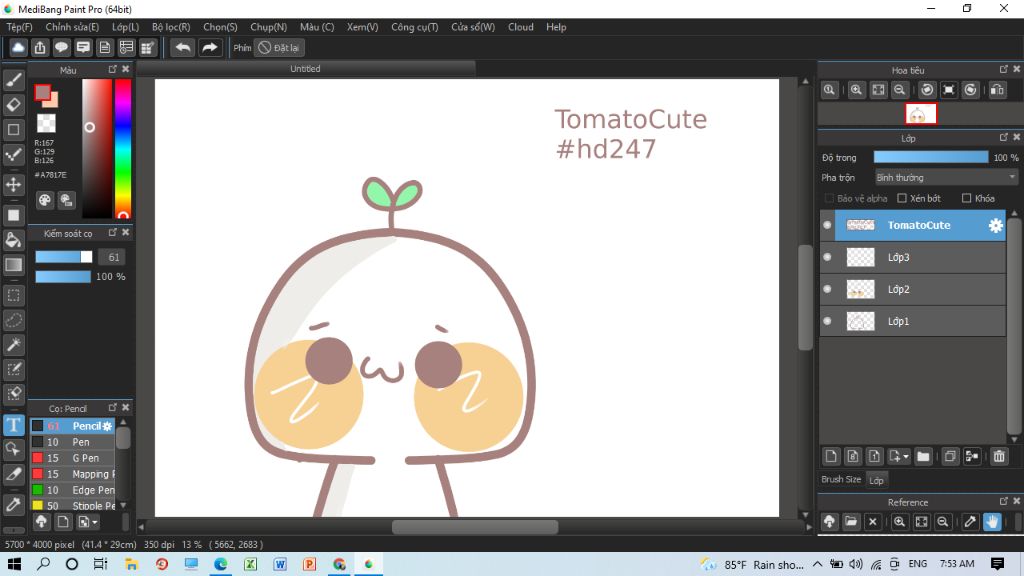Open Microsoft Word from the taskbar
Screen dimensions: 1024x576
point(280,564)
